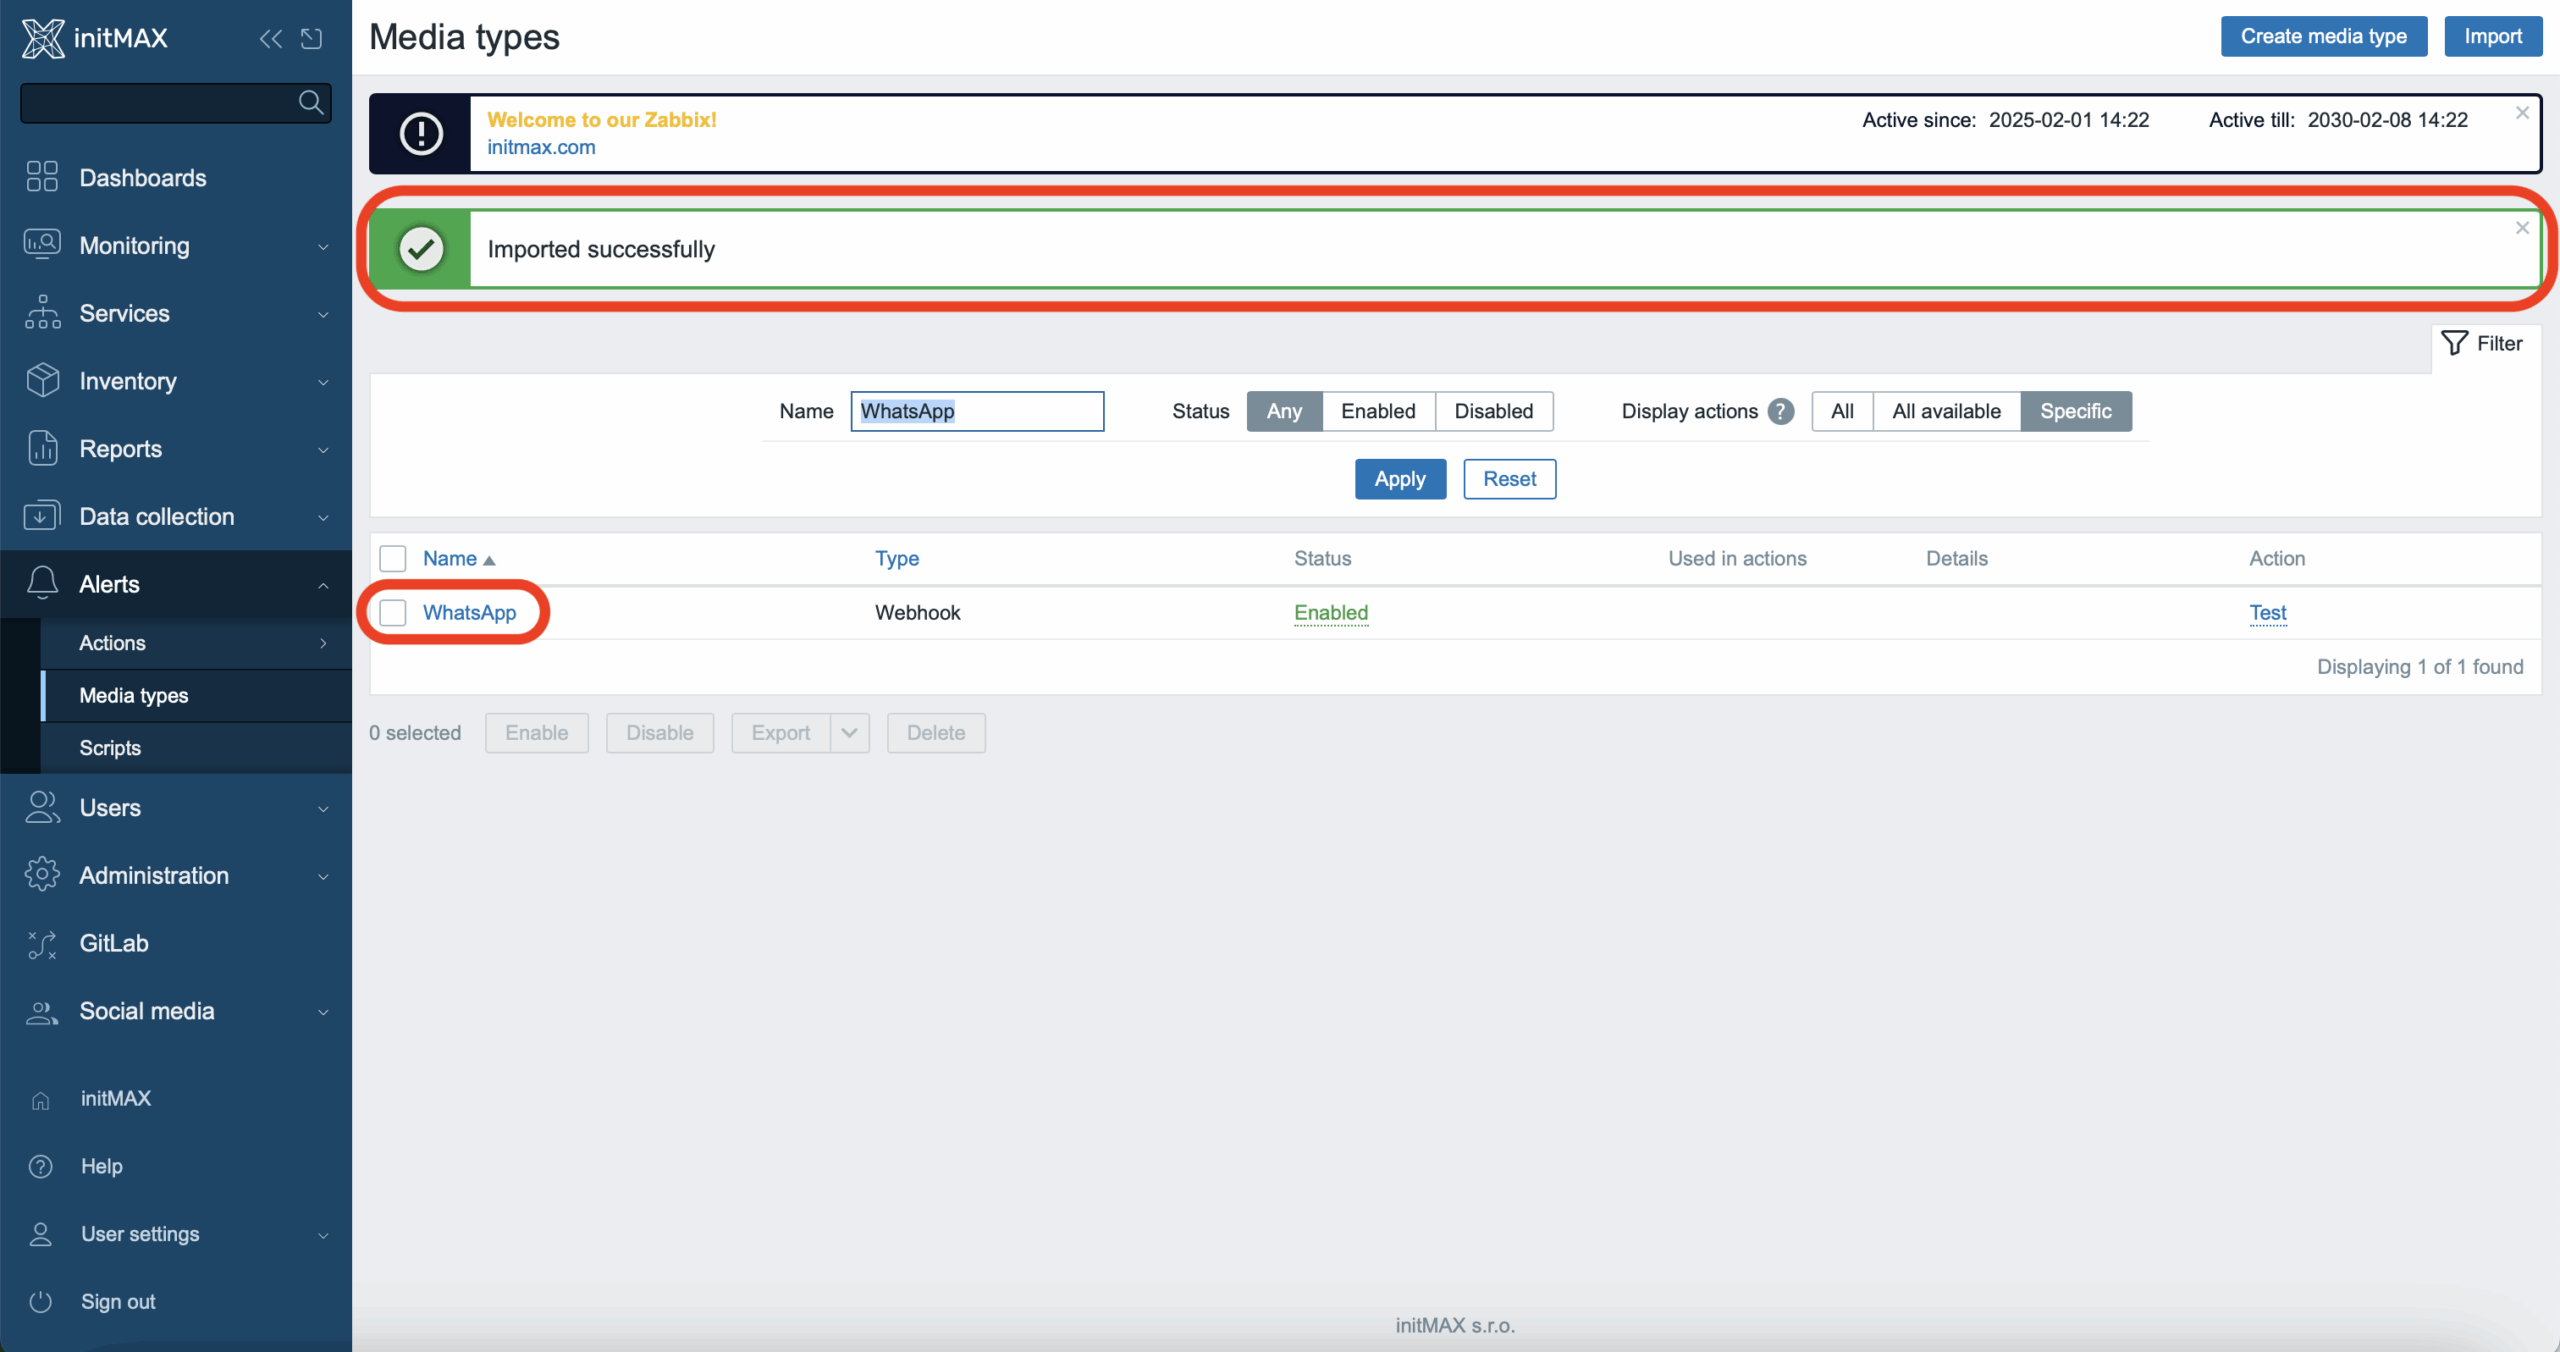Click the Data collection icon
Viewport: 2560px width, 1352px height.
coord(42,516)
